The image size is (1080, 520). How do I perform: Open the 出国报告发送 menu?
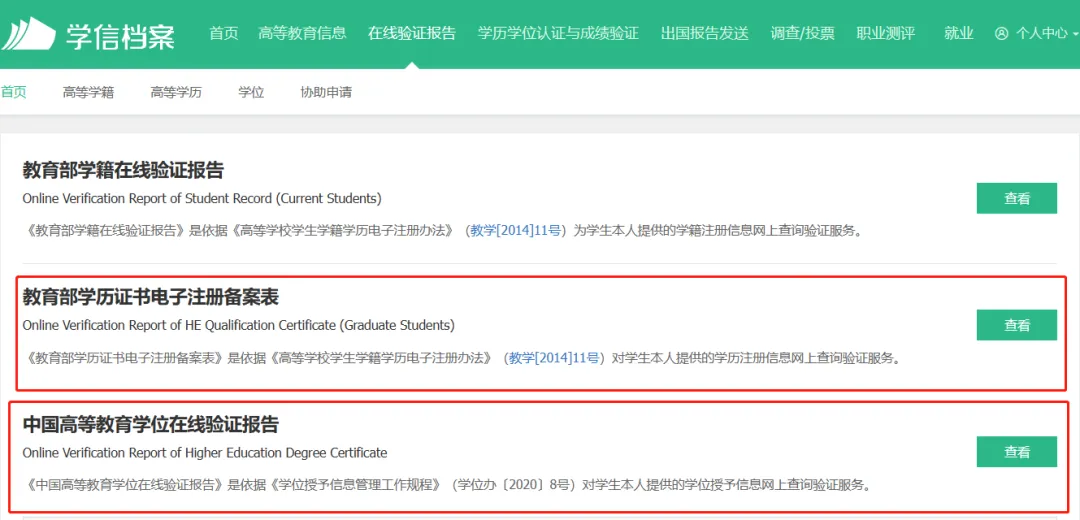[x=705, y=33]
